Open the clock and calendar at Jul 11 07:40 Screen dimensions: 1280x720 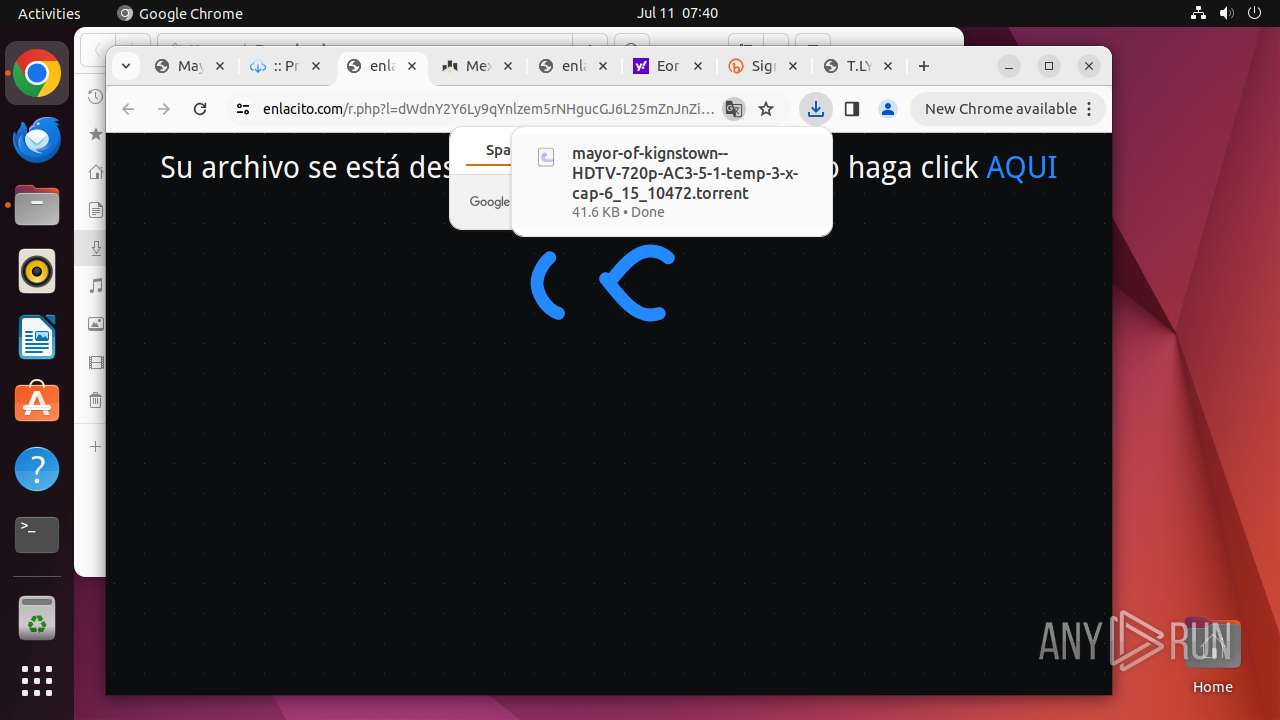(x=677, y=13)
